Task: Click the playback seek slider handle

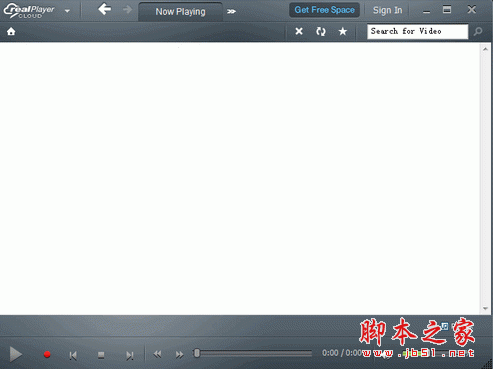Action: pyautogui.click(x=197, y=353)
